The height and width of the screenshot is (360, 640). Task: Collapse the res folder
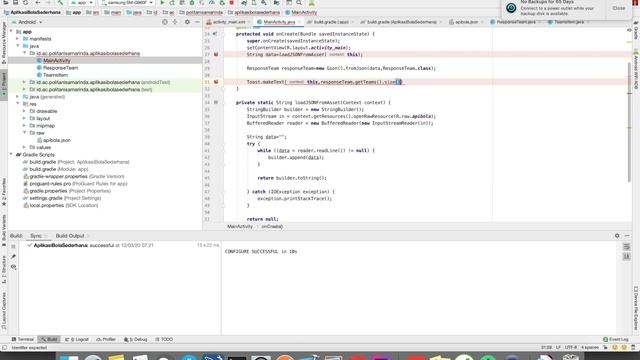tap(18, 104)
